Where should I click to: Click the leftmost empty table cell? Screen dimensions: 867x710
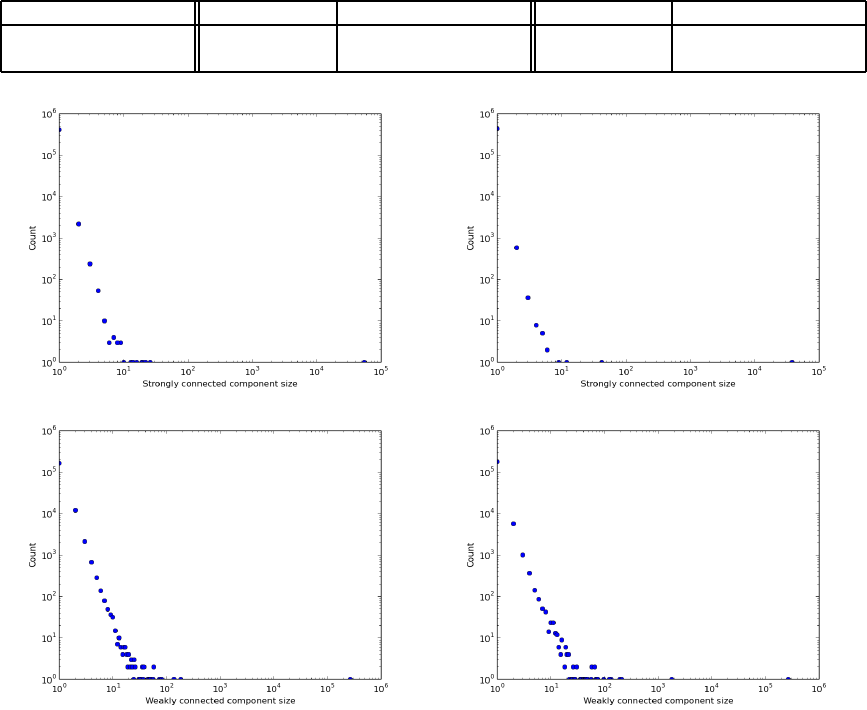(98, 48)
